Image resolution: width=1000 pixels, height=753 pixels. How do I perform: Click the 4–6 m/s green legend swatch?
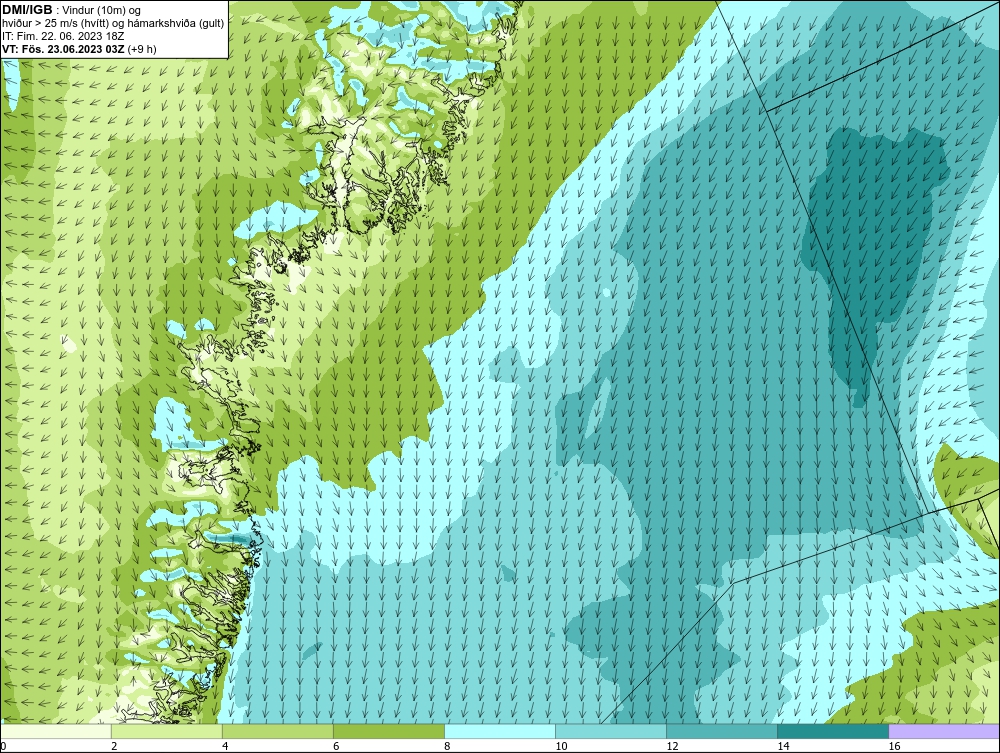pos(278,731)
